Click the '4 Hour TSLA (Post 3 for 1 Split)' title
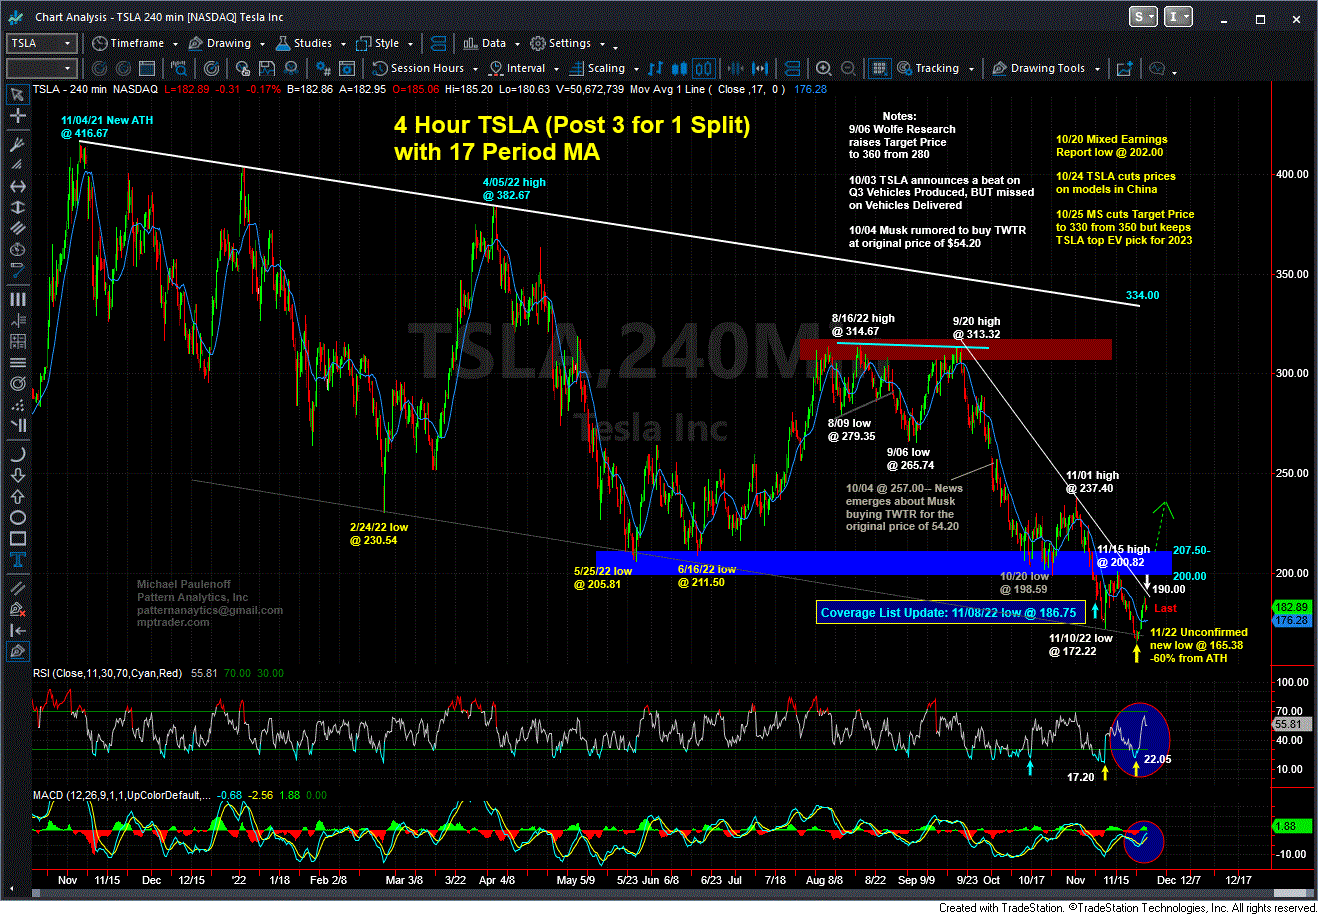Viewport: 1318px width, 914px height. click(572, 125)
